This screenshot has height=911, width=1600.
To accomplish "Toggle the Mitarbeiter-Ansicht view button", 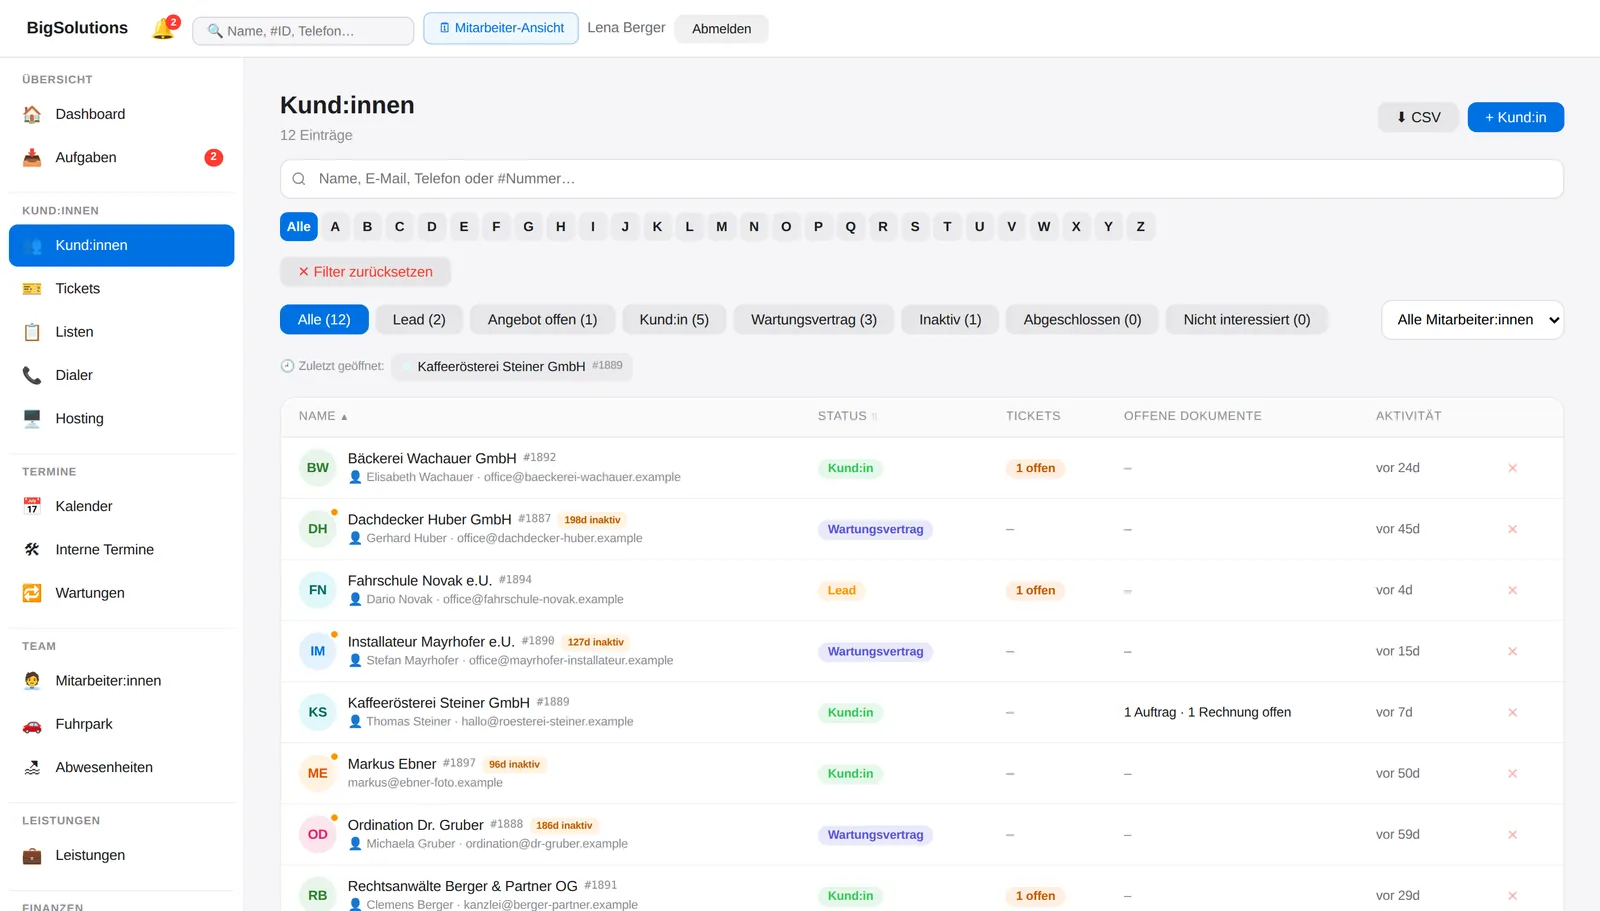I will click(x=501, y=28).
